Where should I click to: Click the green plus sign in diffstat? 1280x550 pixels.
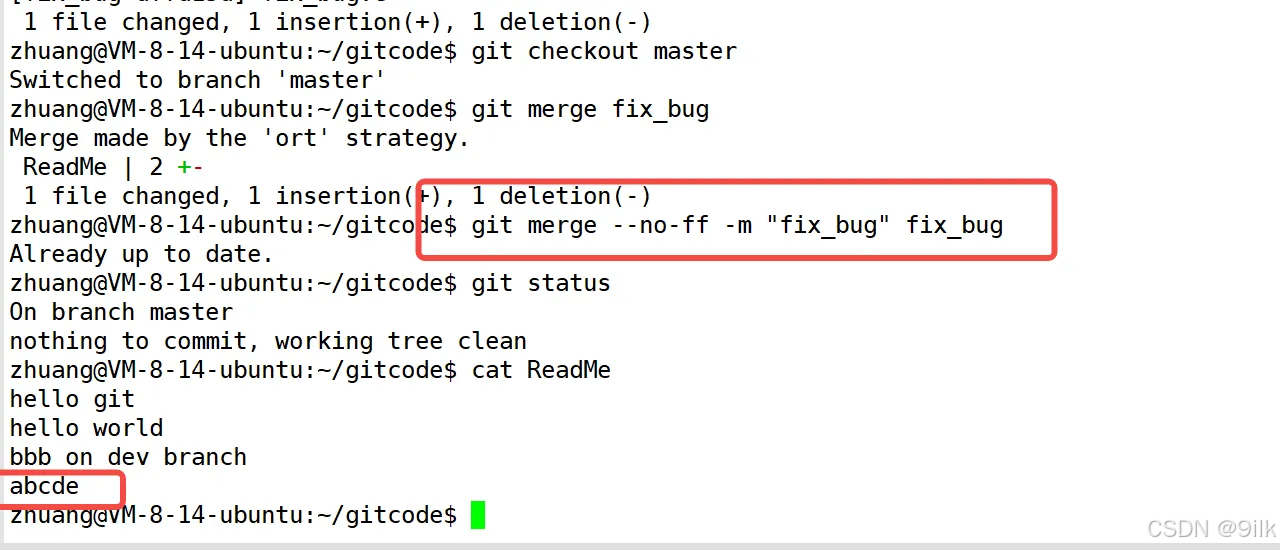pyautogui.click(x=183, y=167)
